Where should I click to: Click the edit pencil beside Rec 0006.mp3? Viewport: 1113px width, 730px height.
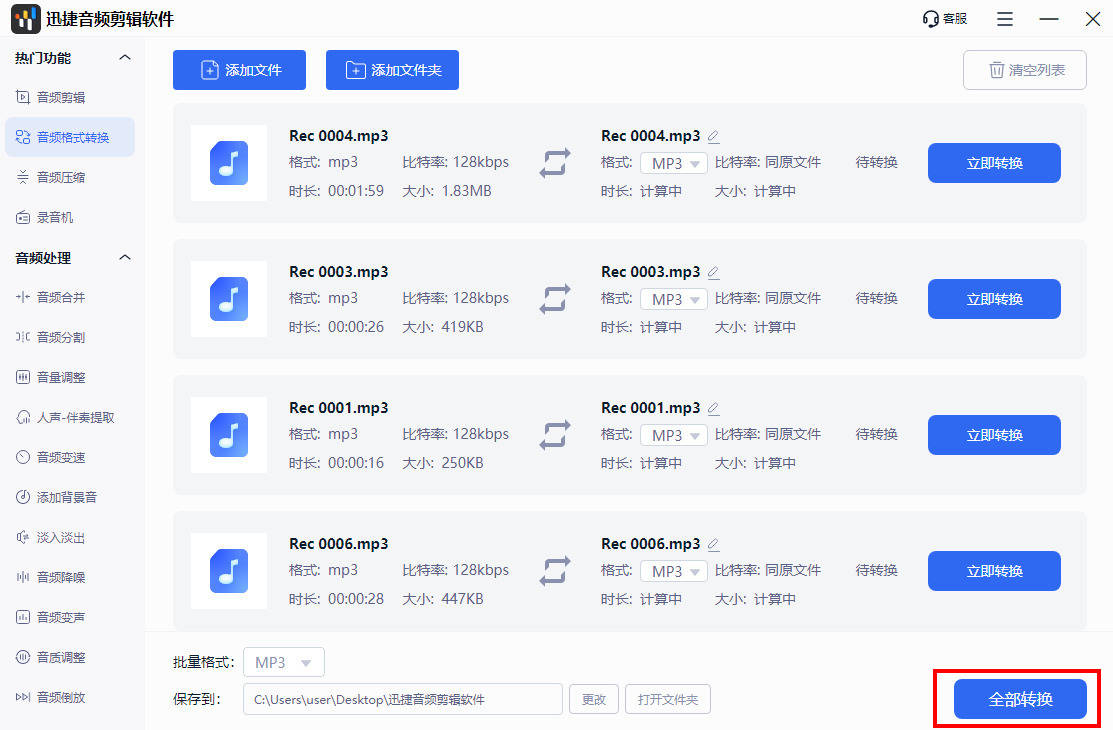tap(713, 545)
